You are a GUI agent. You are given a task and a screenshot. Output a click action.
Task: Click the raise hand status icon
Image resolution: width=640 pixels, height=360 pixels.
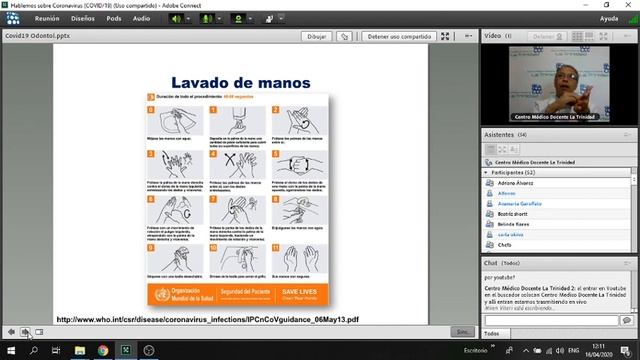pos(269,19)
